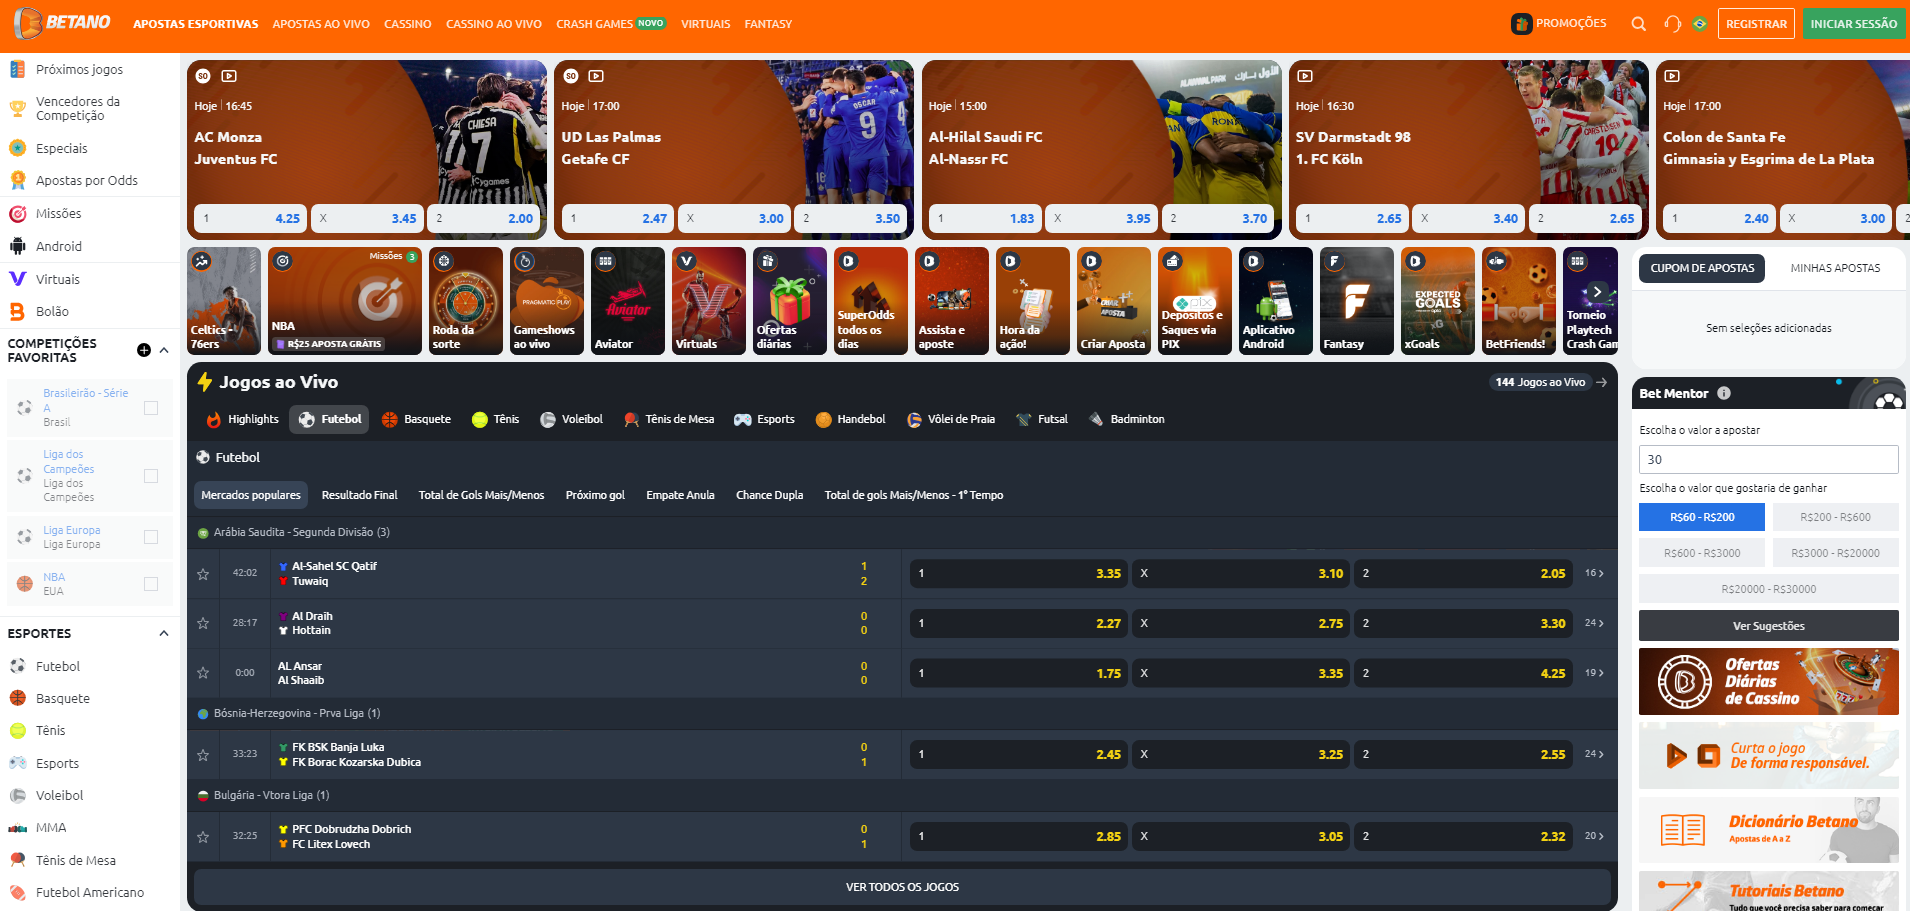Image resolution: width=1910 pixels, height=911 pixels.
Task: Expand 16 more markets for Al-Sahel match
Action: (x=1594, y=573)
